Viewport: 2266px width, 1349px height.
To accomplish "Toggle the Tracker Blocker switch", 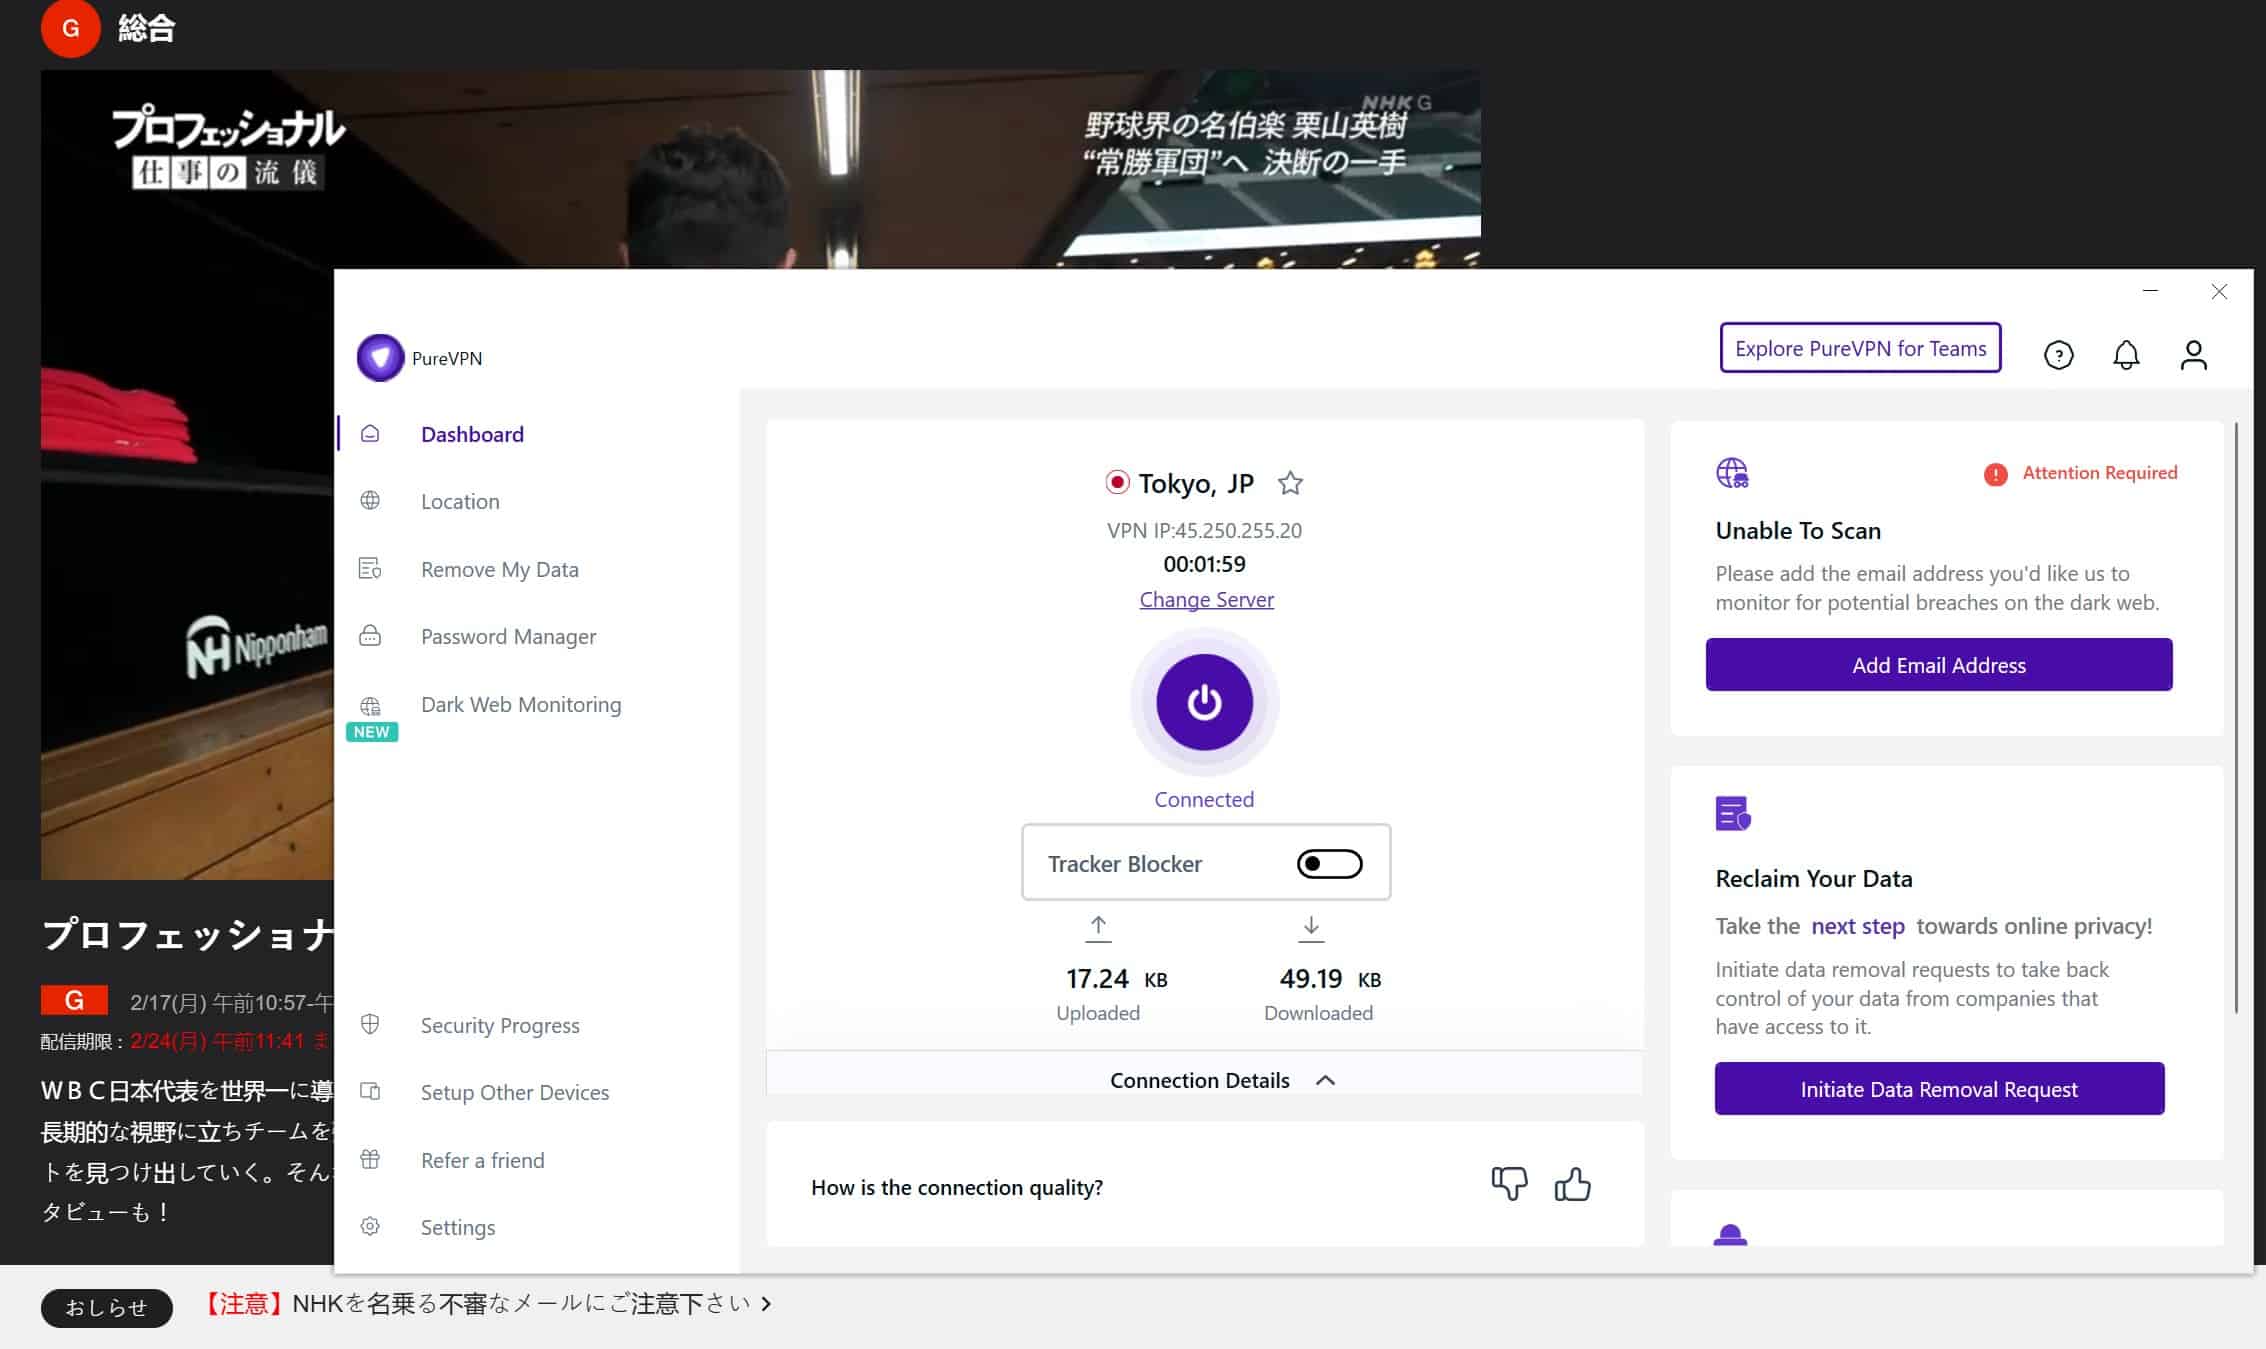I will (1329, 863).
